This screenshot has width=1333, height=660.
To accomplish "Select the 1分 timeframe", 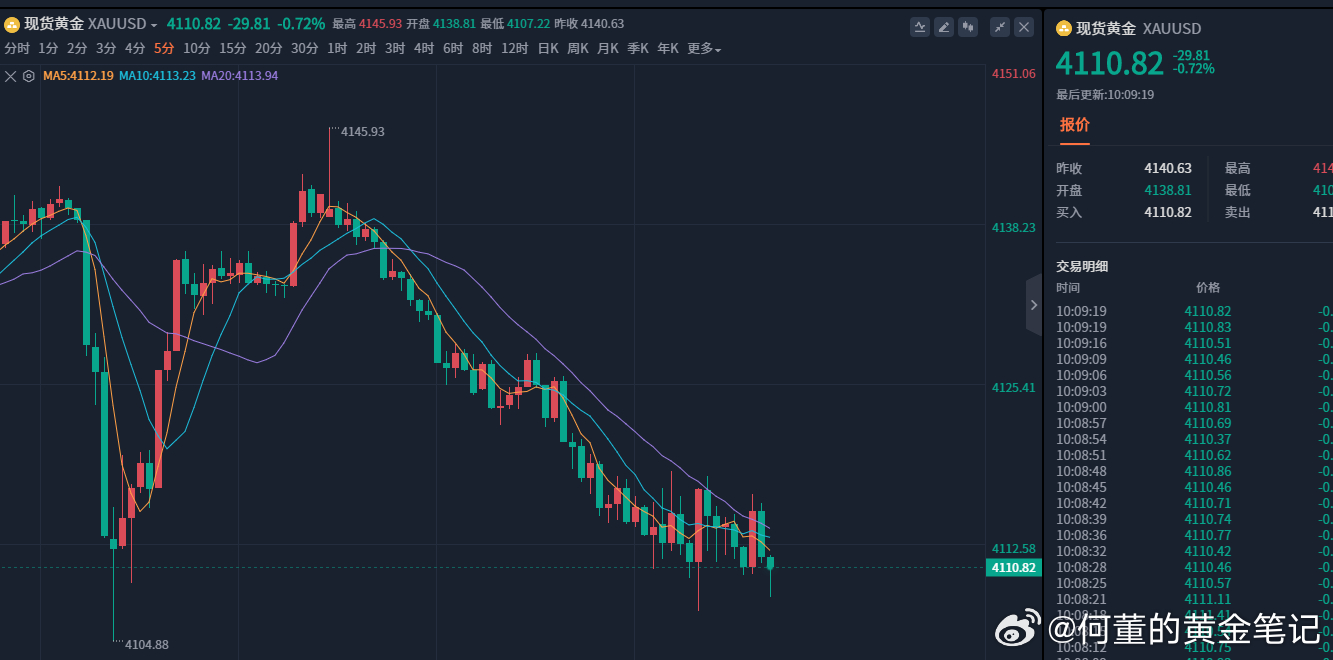I will point(48,48).
